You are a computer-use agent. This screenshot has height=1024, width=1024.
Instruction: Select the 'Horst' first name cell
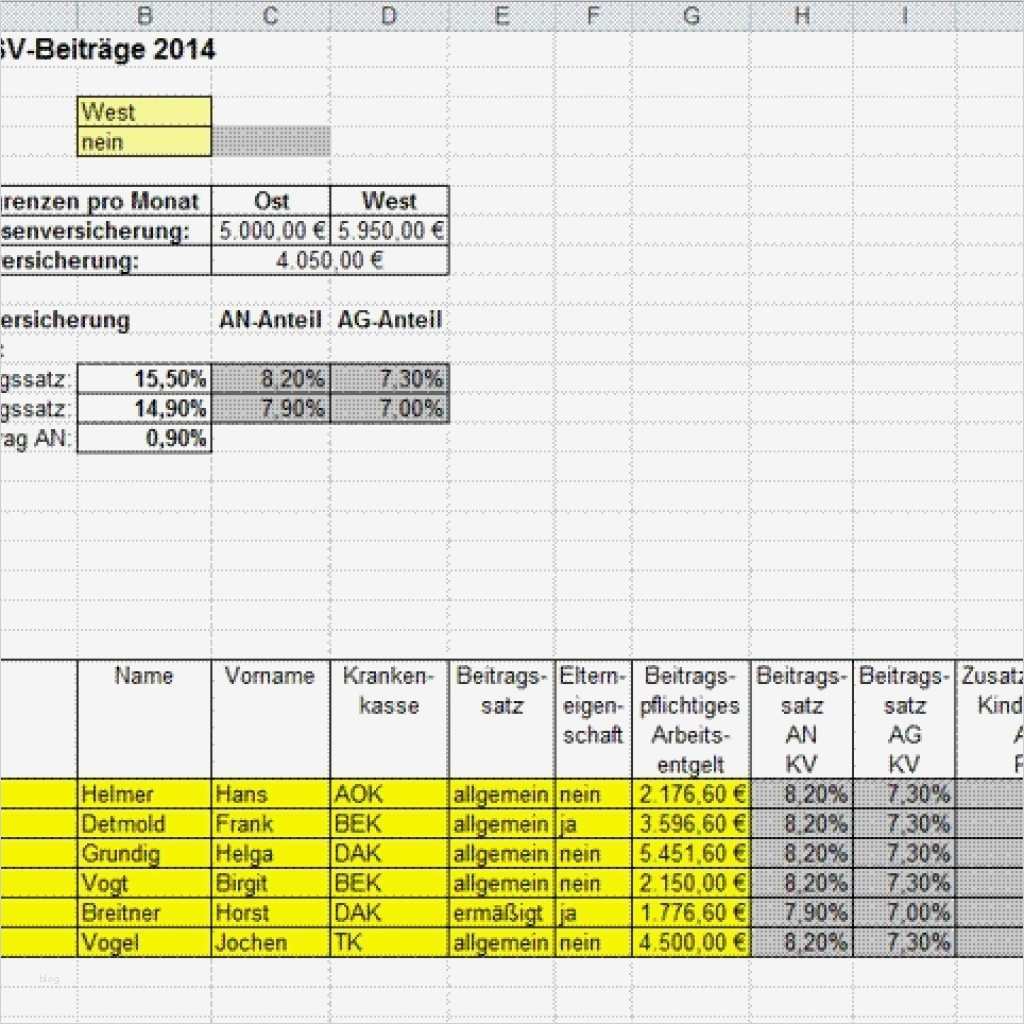pyautogui.click(x=271, y=913)
